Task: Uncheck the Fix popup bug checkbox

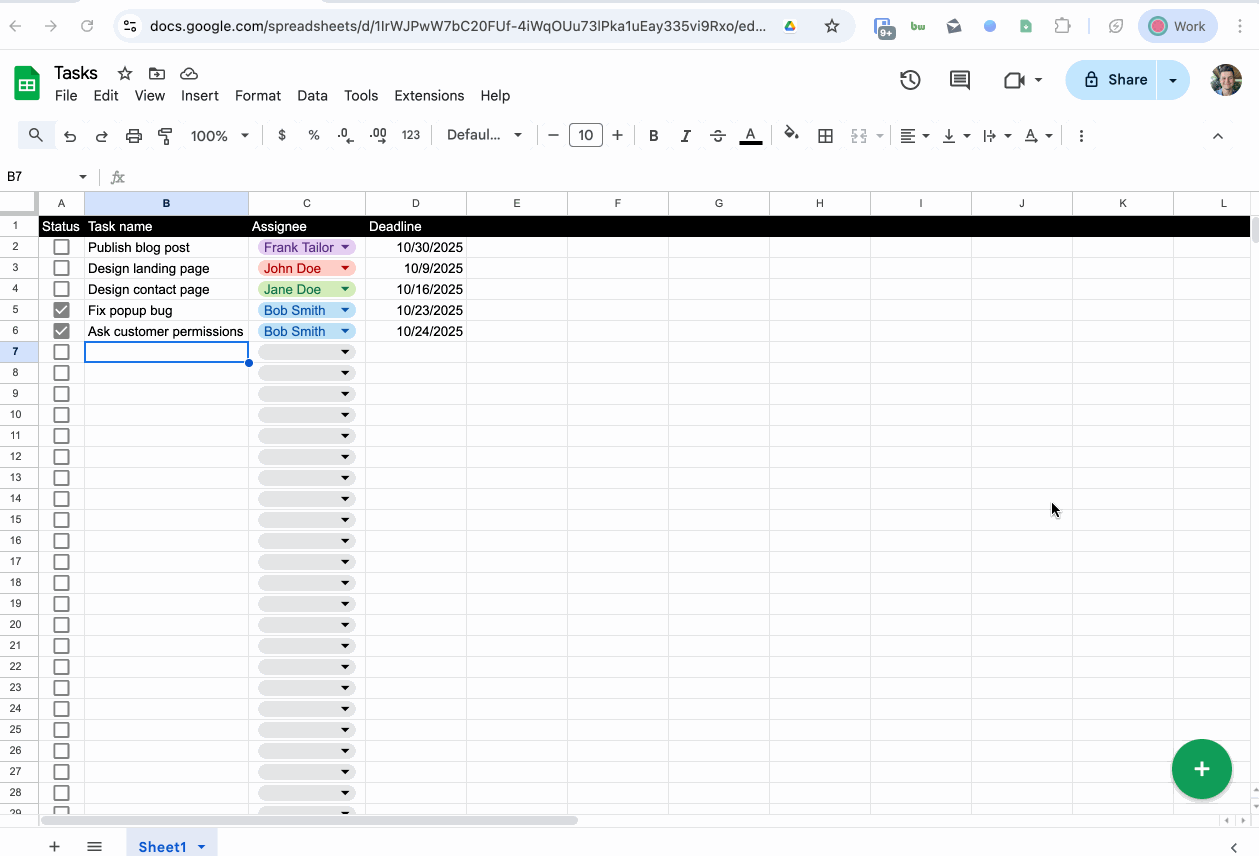Action: coord(62,310)
